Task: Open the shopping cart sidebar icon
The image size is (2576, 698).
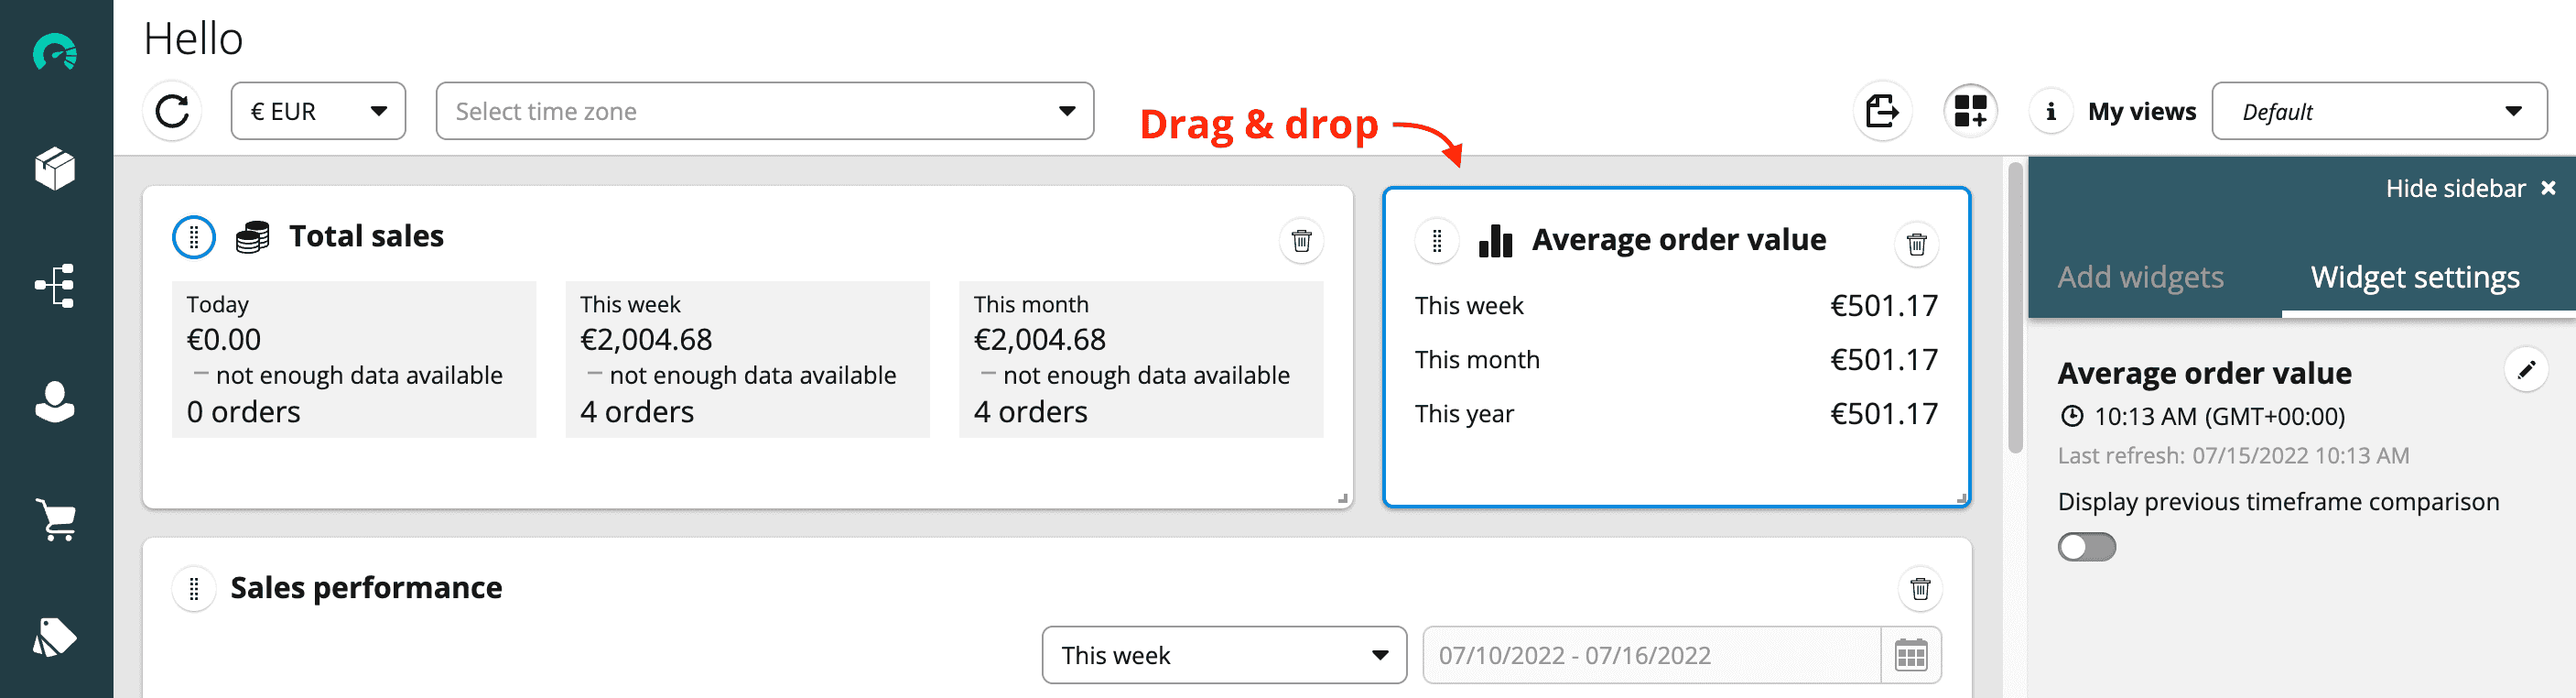Action: pyautogui.click(x=56, y=520)
